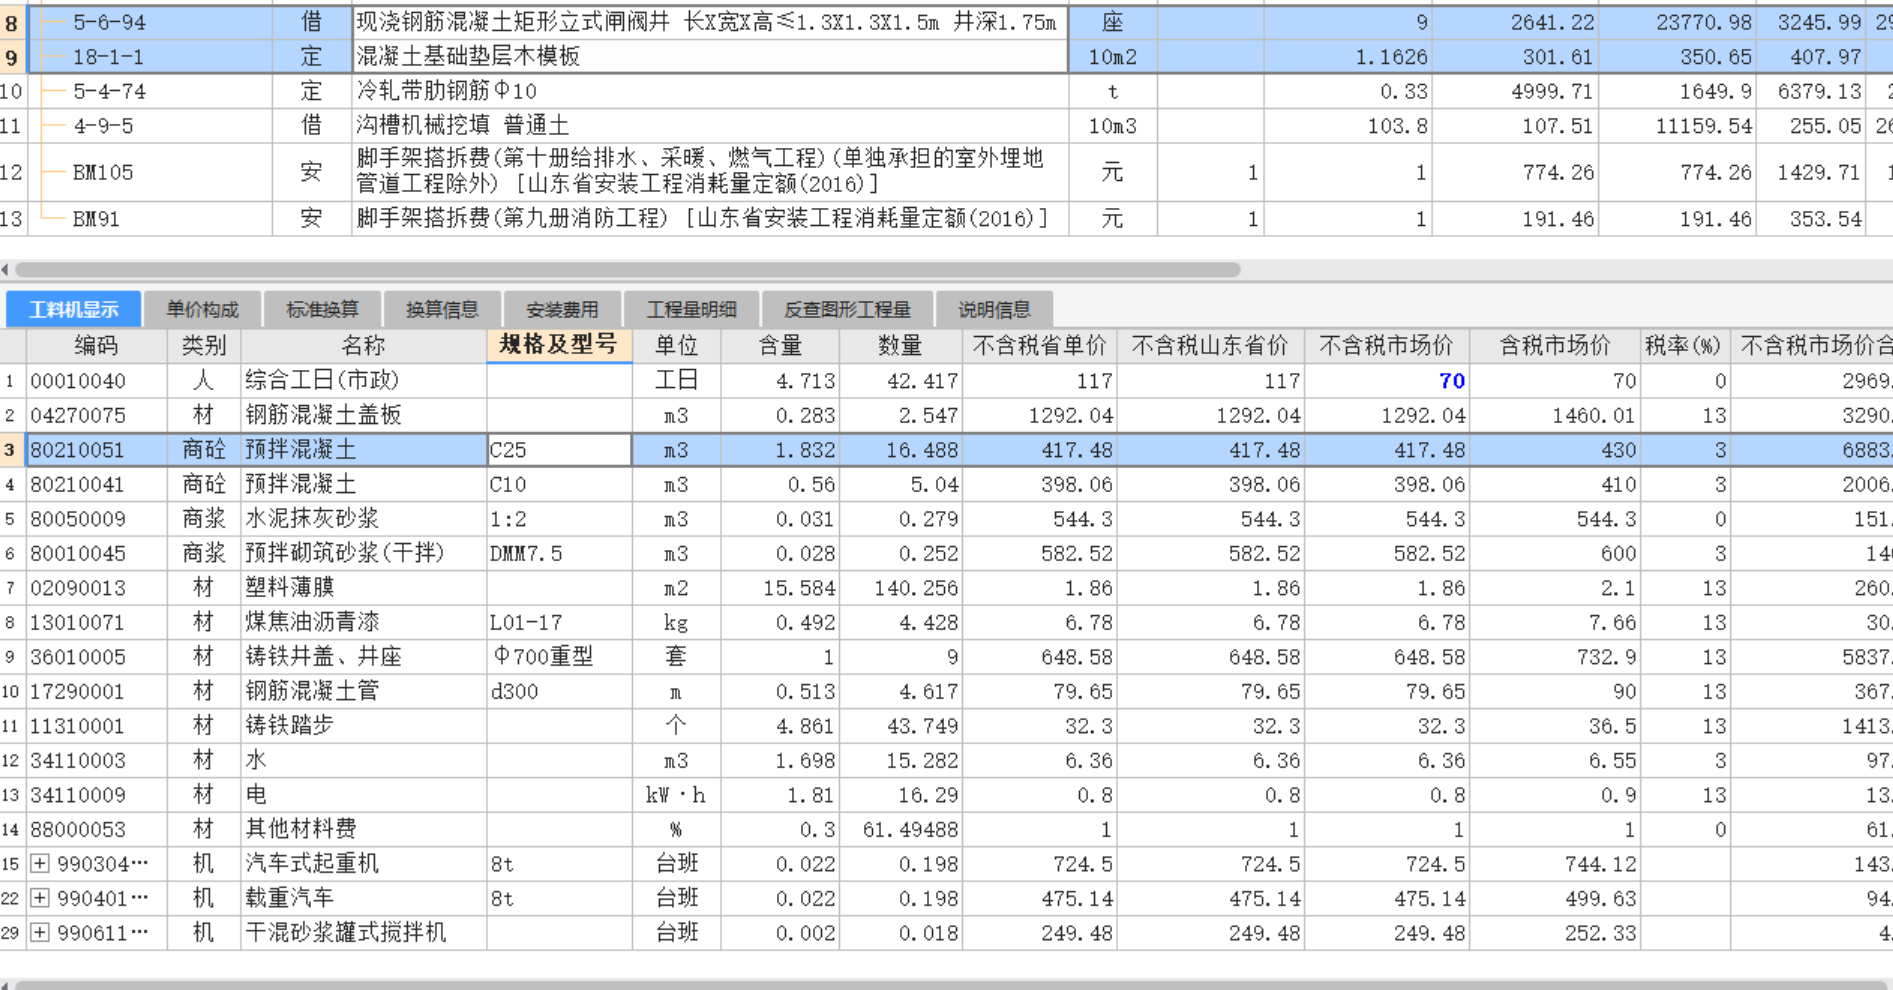Open the 说明信息 tab
The height and width of the screenshot is (990, 1893).
tap(993, 309)
